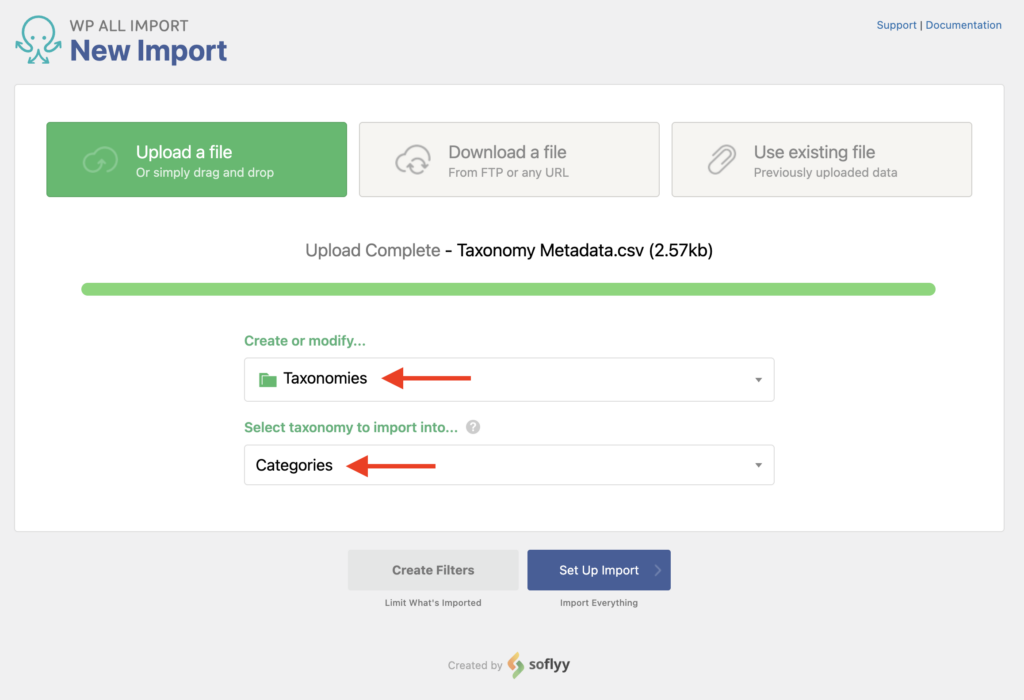Screen dimensions: 1024x700
Task: Click the green upload progress bar
Action: click(508, 288)
